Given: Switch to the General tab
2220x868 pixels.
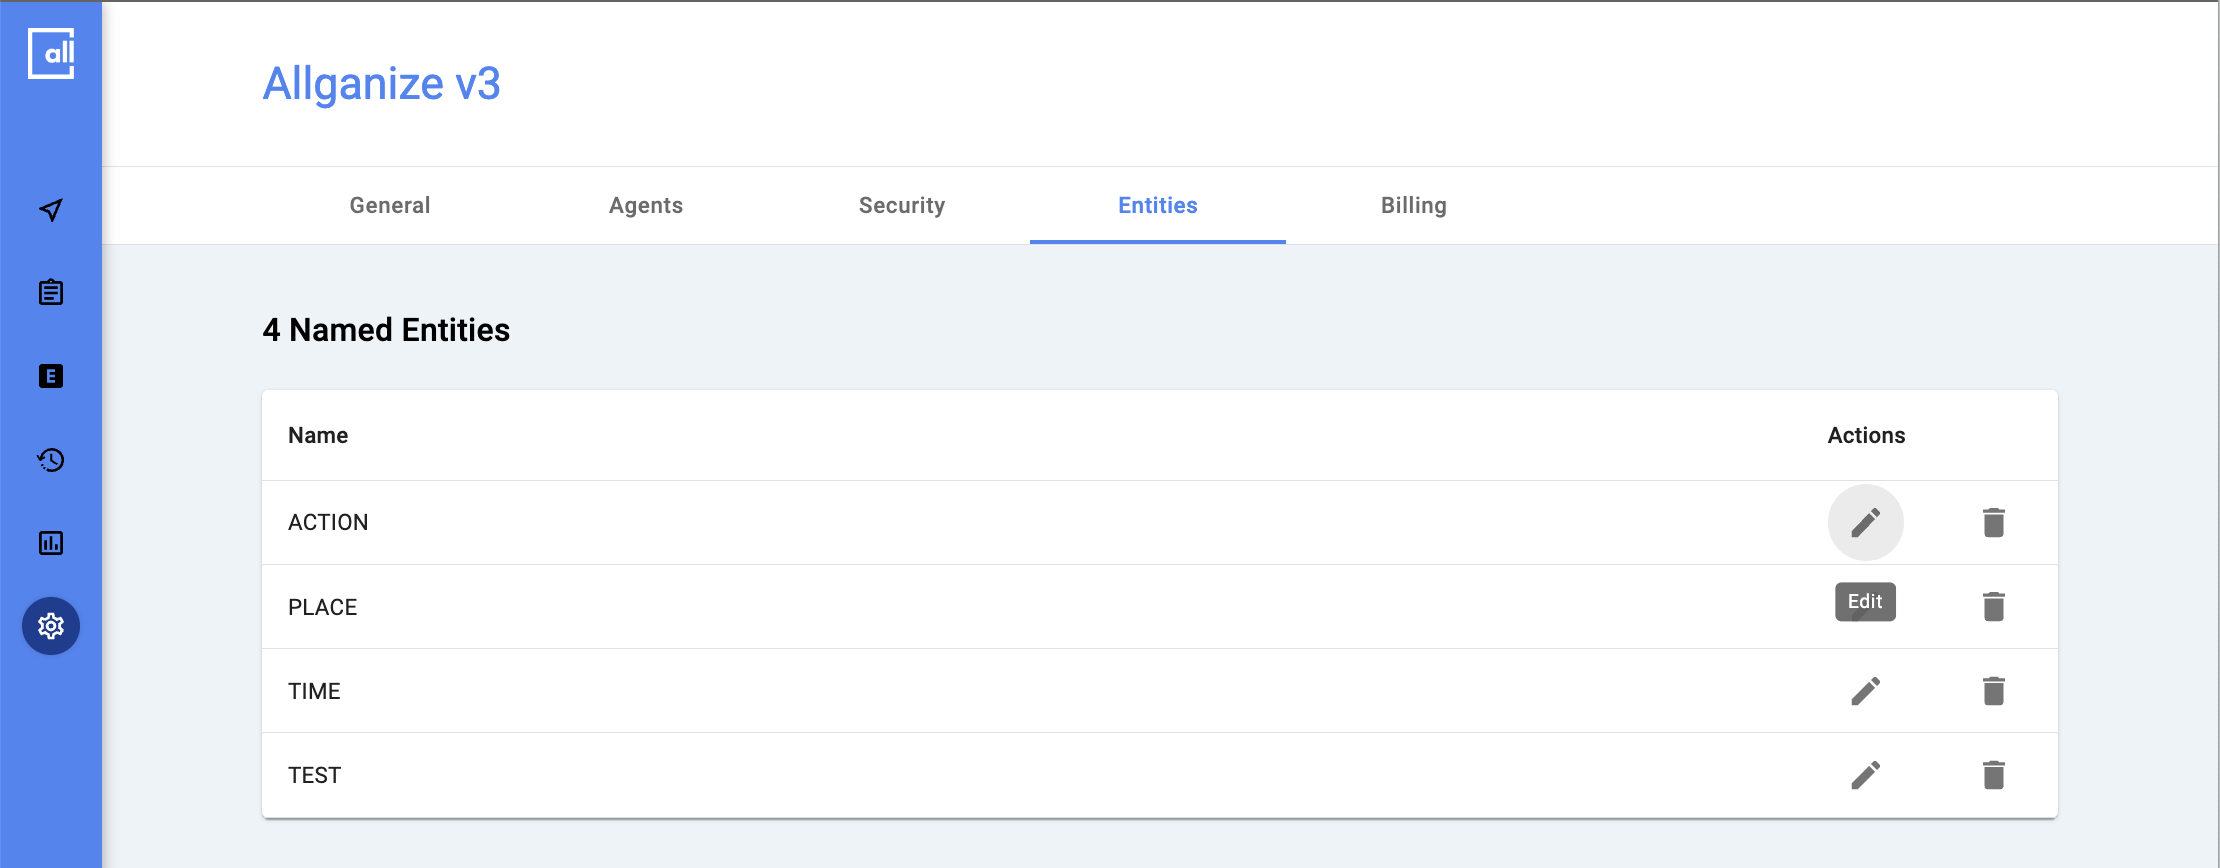Looking at the screenshot, I should [390, 205].
